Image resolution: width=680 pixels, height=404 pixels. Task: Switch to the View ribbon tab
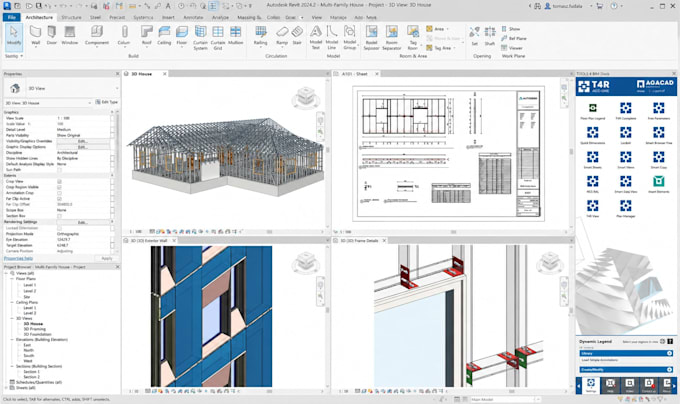point(317,17)
